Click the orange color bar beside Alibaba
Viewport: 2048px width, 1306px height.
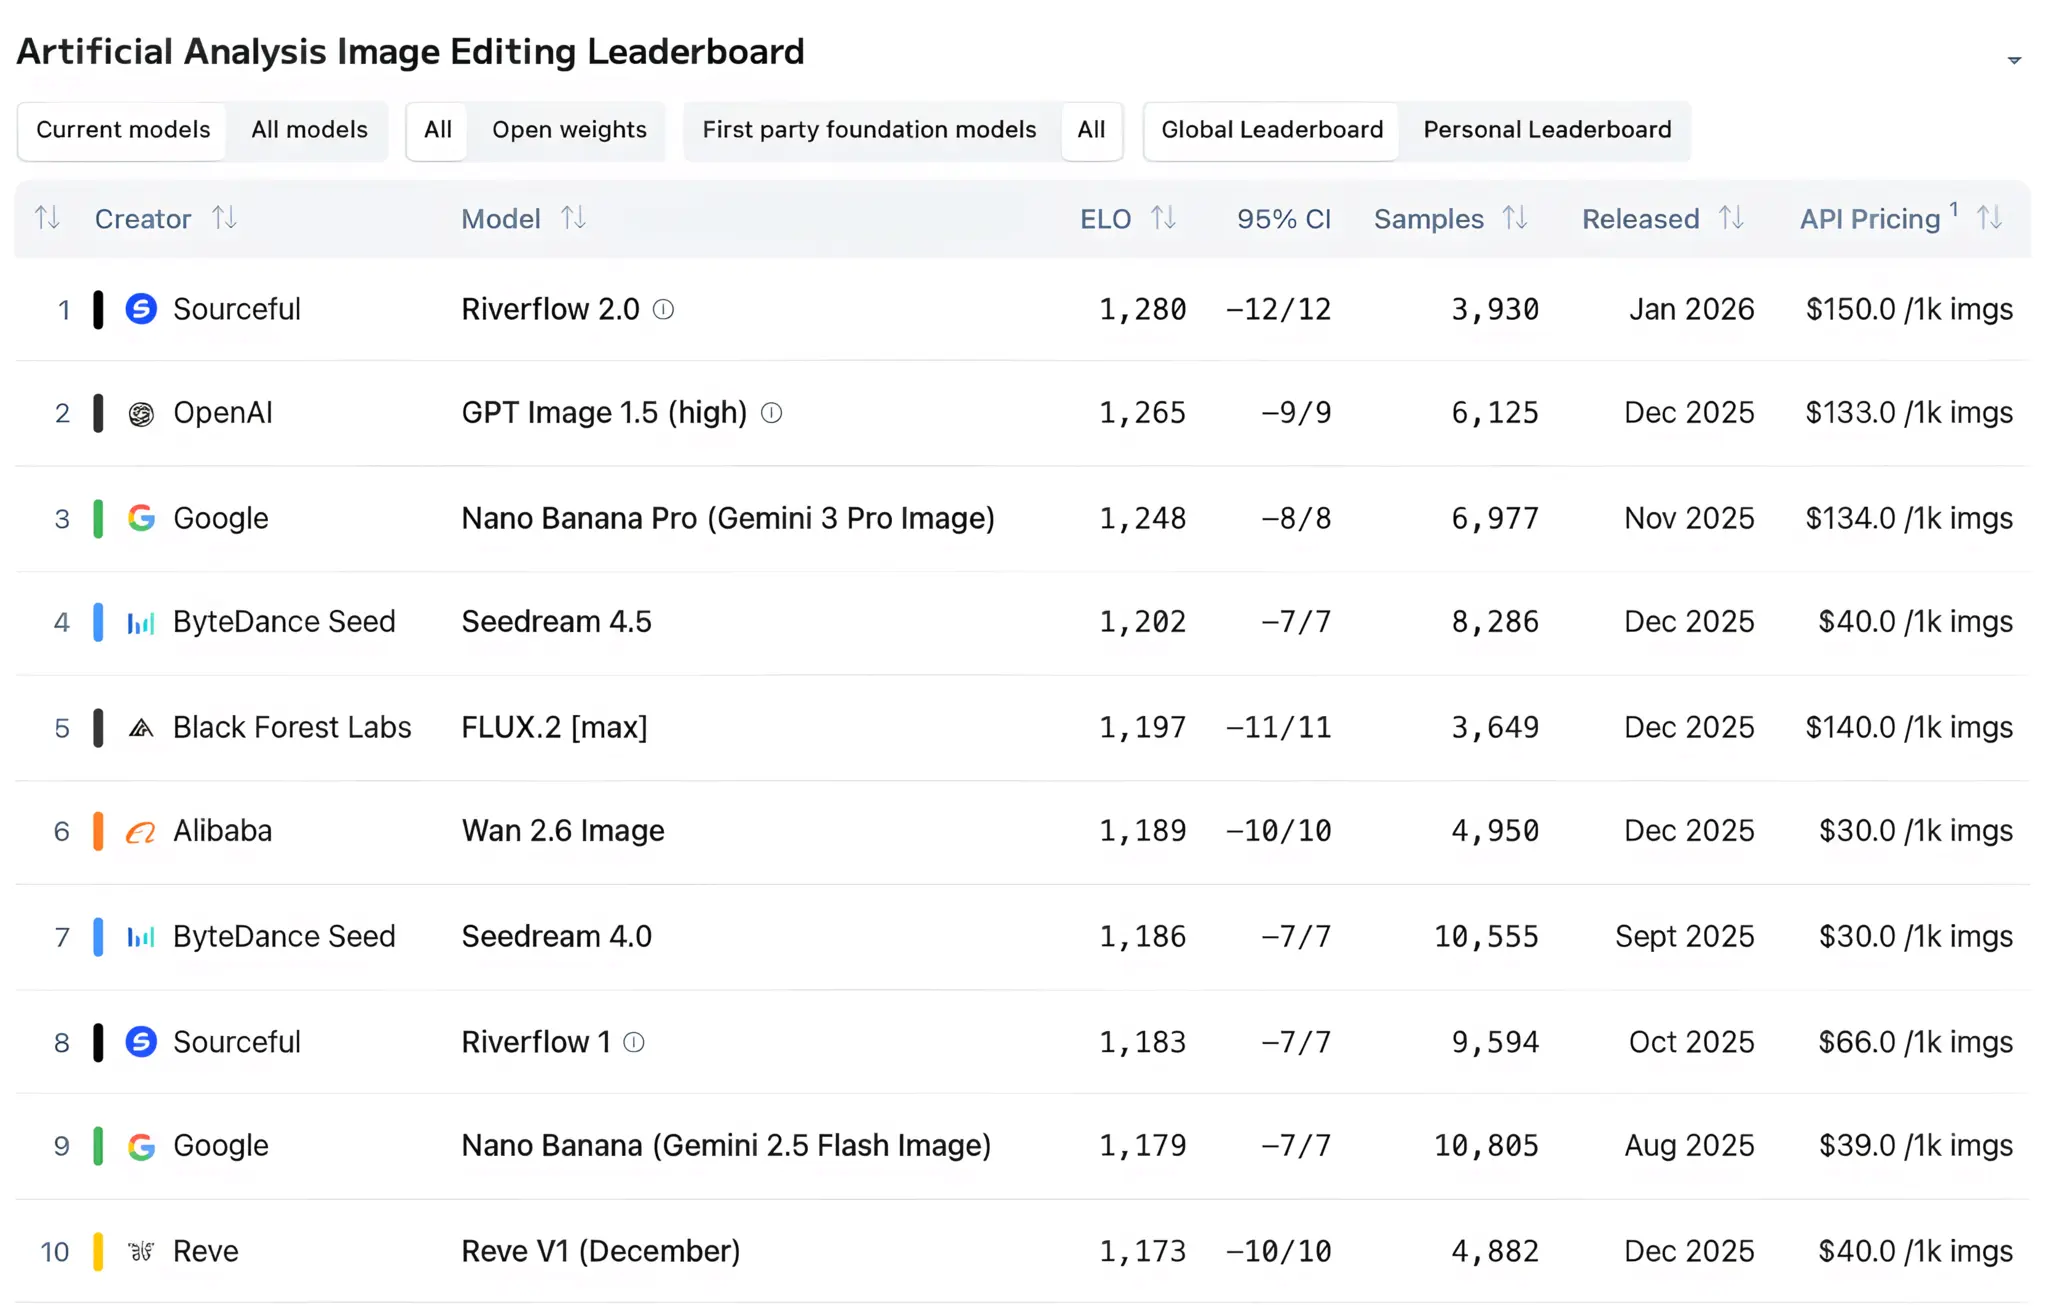98,832
